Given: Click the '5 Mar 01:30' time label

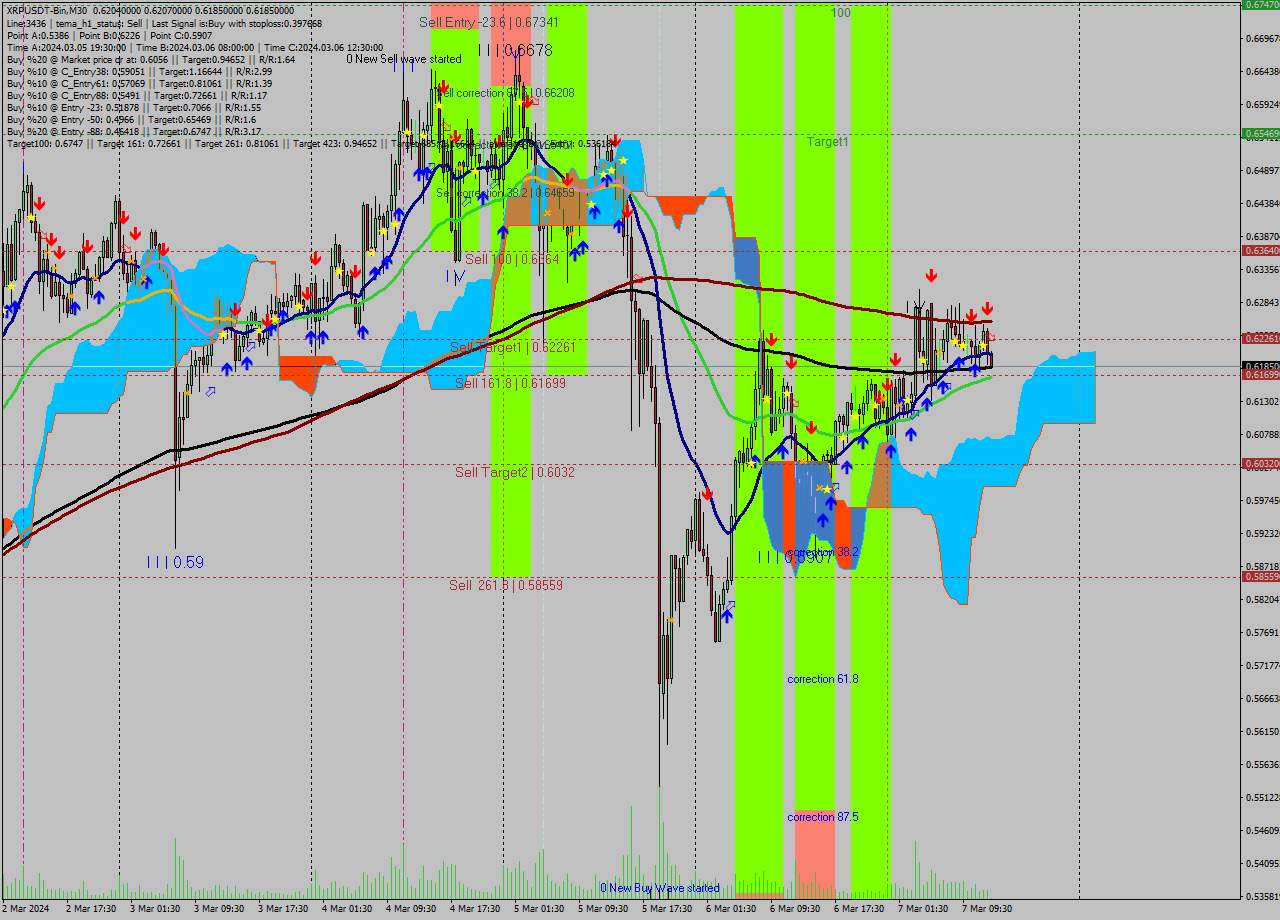Looking at the screenshot, I should [x=538, y=909].
